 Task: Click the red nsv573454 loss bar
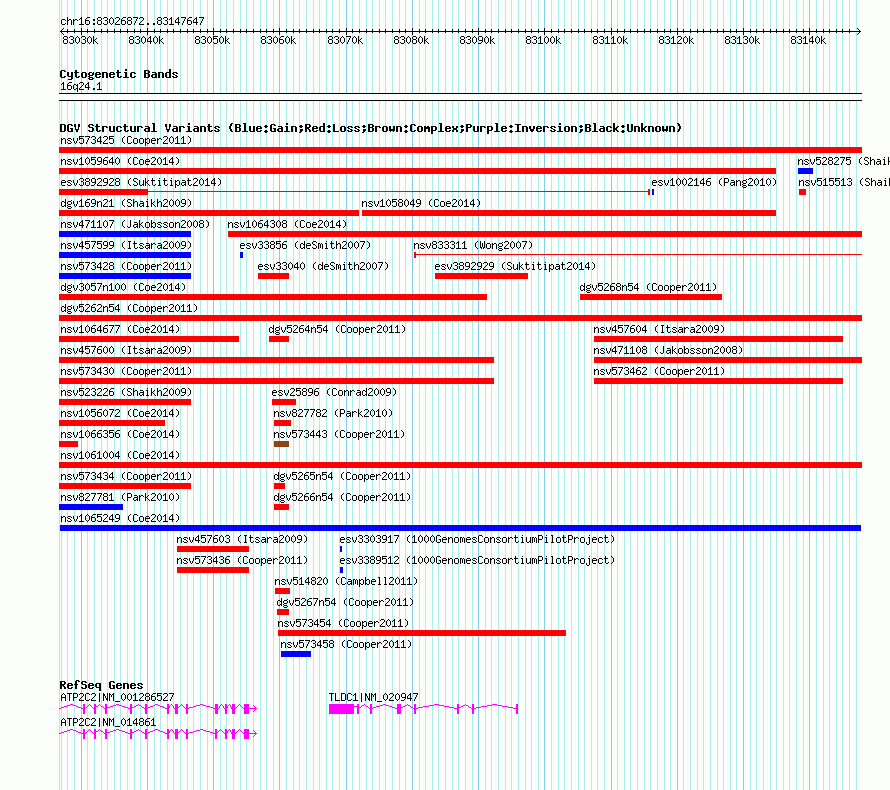[x=422, y=633]
